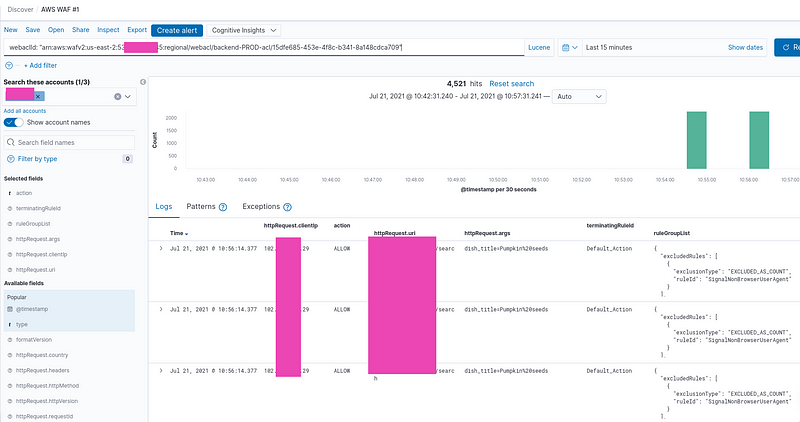Select terminatingRuleId selected field
The width and height of the screenshot is (800, 422).
38,208
